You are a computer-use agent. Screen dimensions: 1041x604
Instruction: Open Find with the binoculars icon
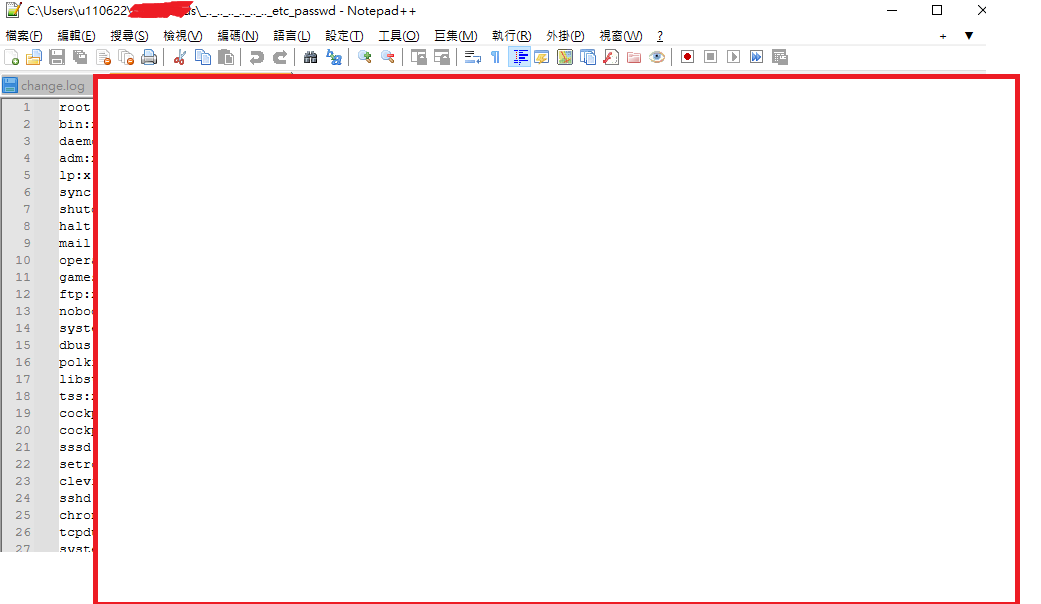click(310, 57)
